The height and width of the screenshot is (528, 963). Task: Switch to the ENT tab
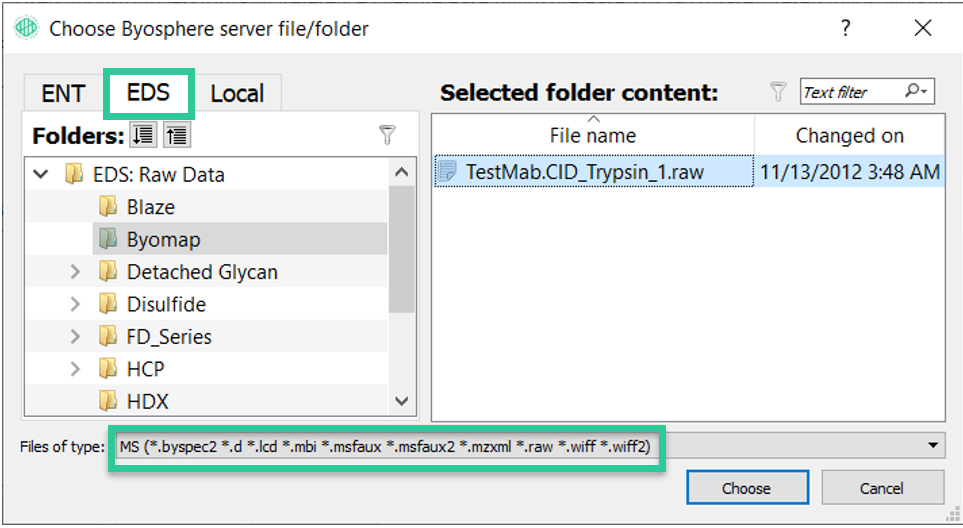(x=63, y=93)
